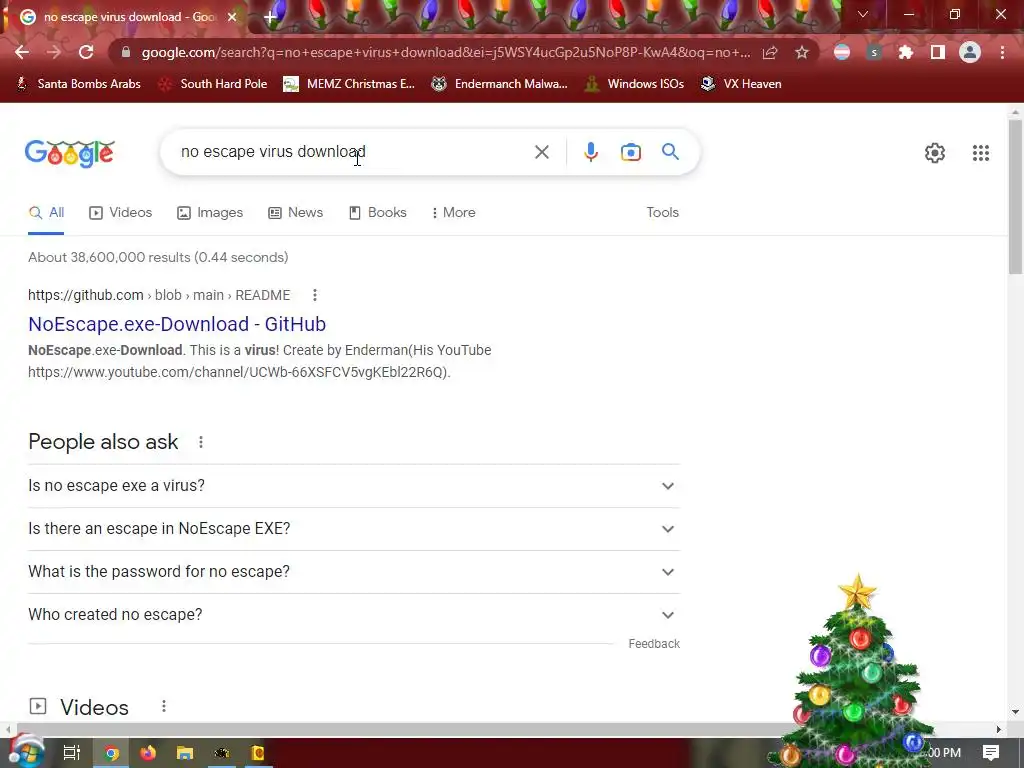Expand 'What is the password for no escape?'

click(354, 572)
